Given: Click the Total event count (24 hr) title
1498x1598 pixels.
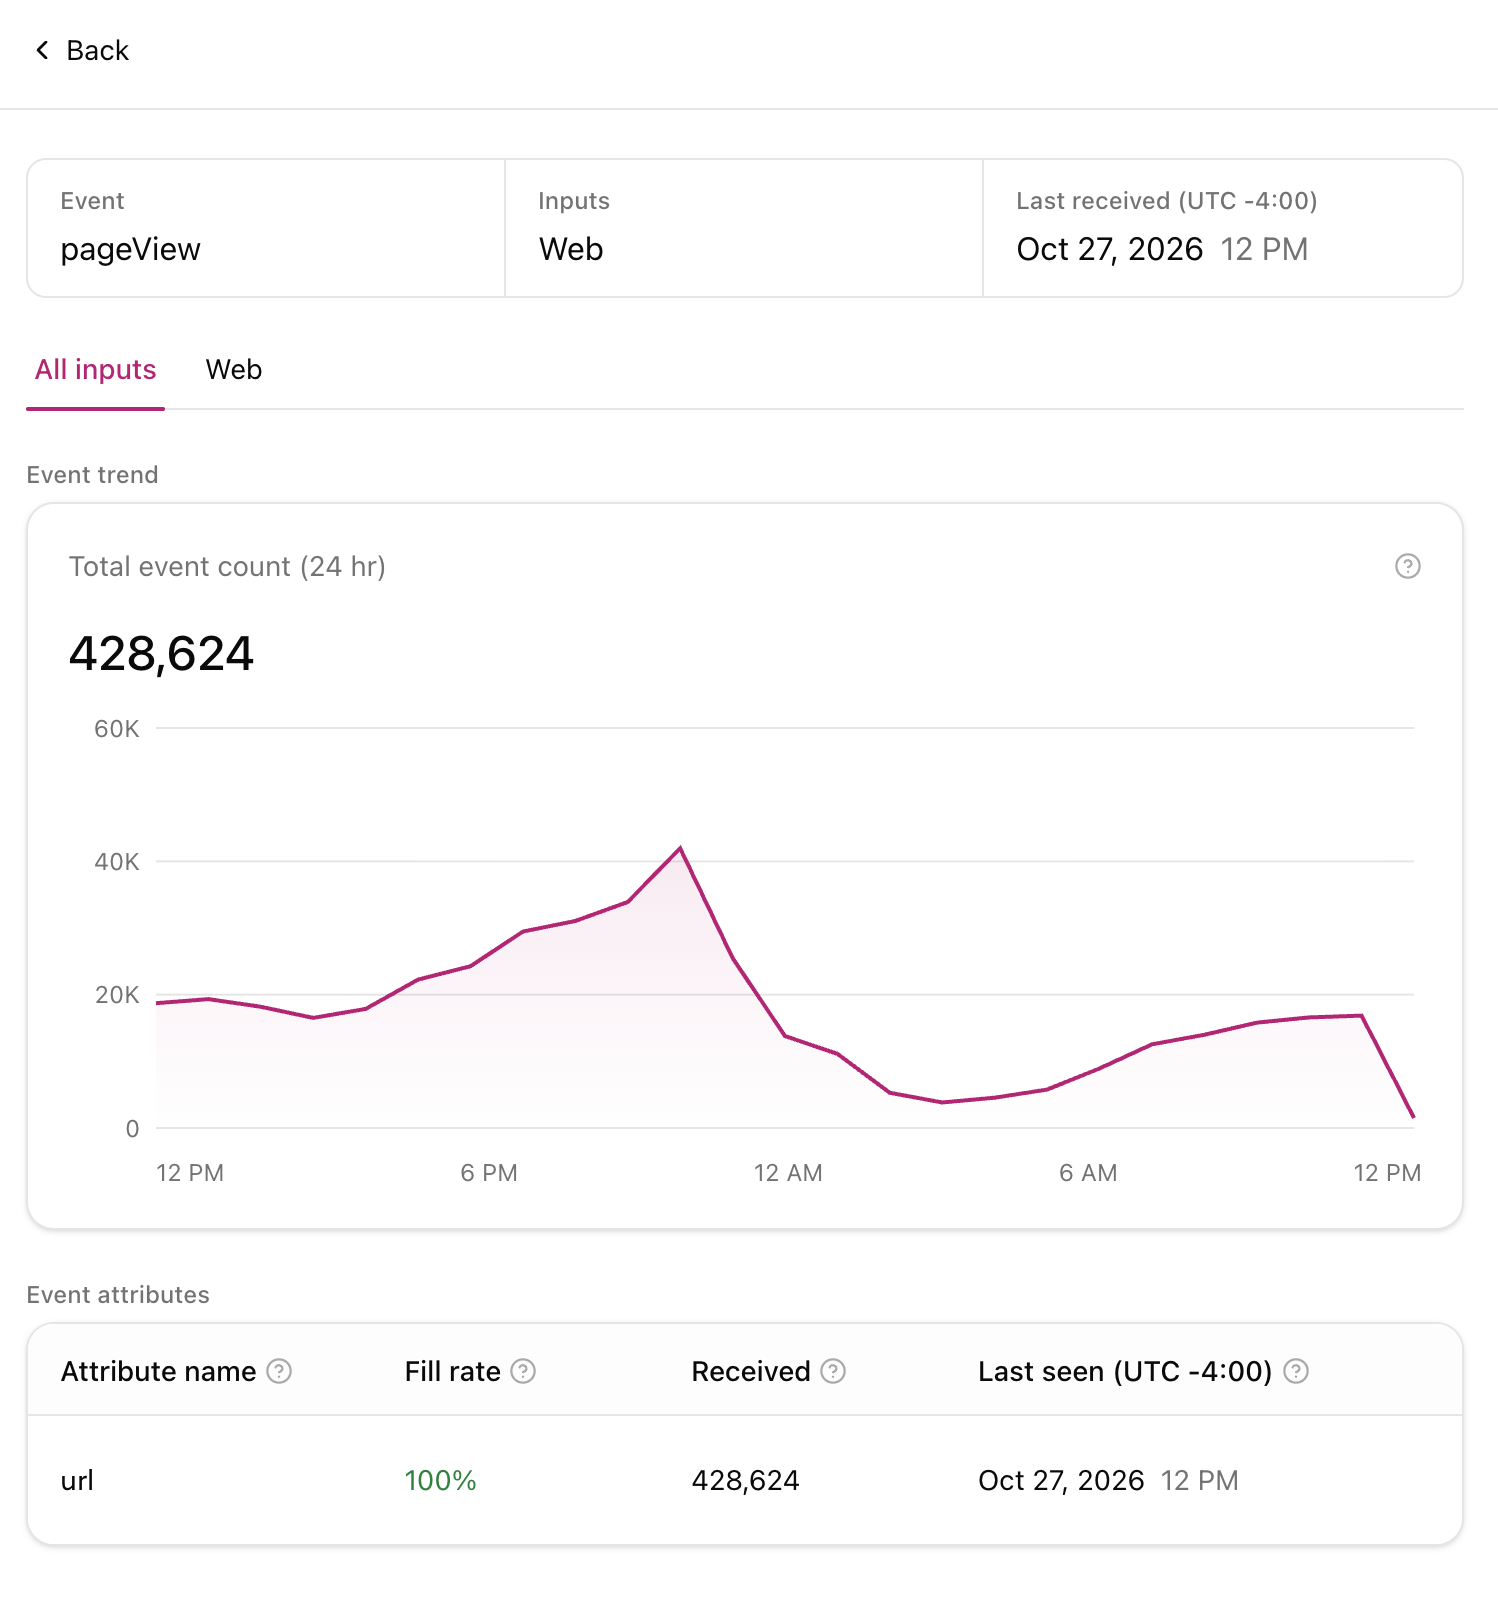Looking at the screenshot, I should point(227,567).
